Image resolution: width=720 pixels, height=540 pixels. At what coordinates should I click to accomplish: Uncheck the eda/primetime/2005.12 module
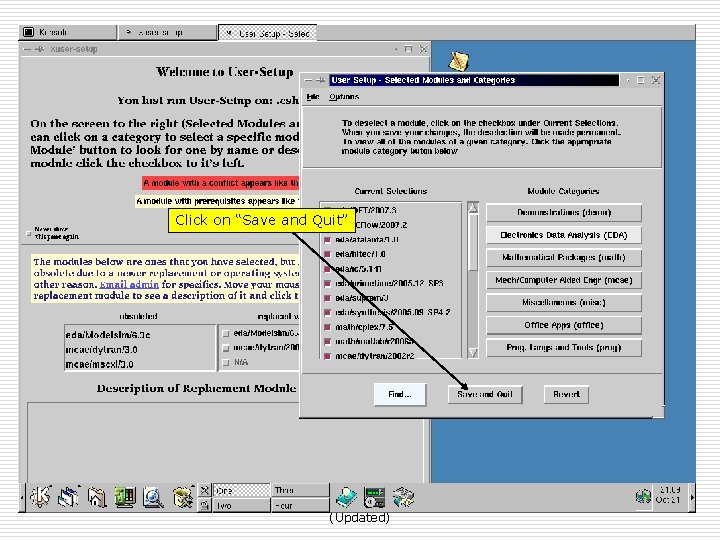327,283
